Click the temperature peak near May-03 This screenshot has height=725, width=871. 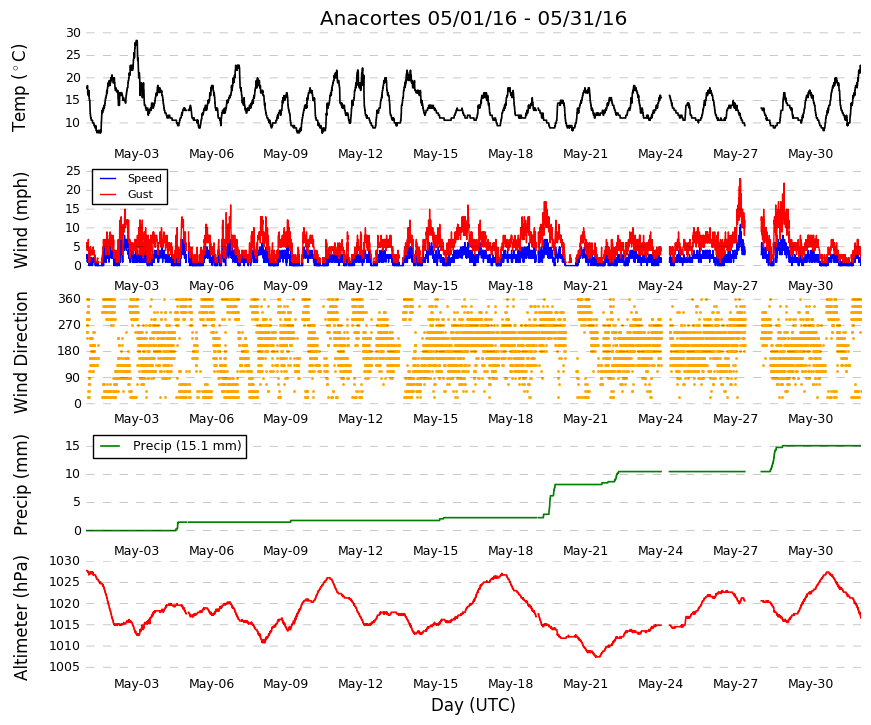(x=136, y=41)
